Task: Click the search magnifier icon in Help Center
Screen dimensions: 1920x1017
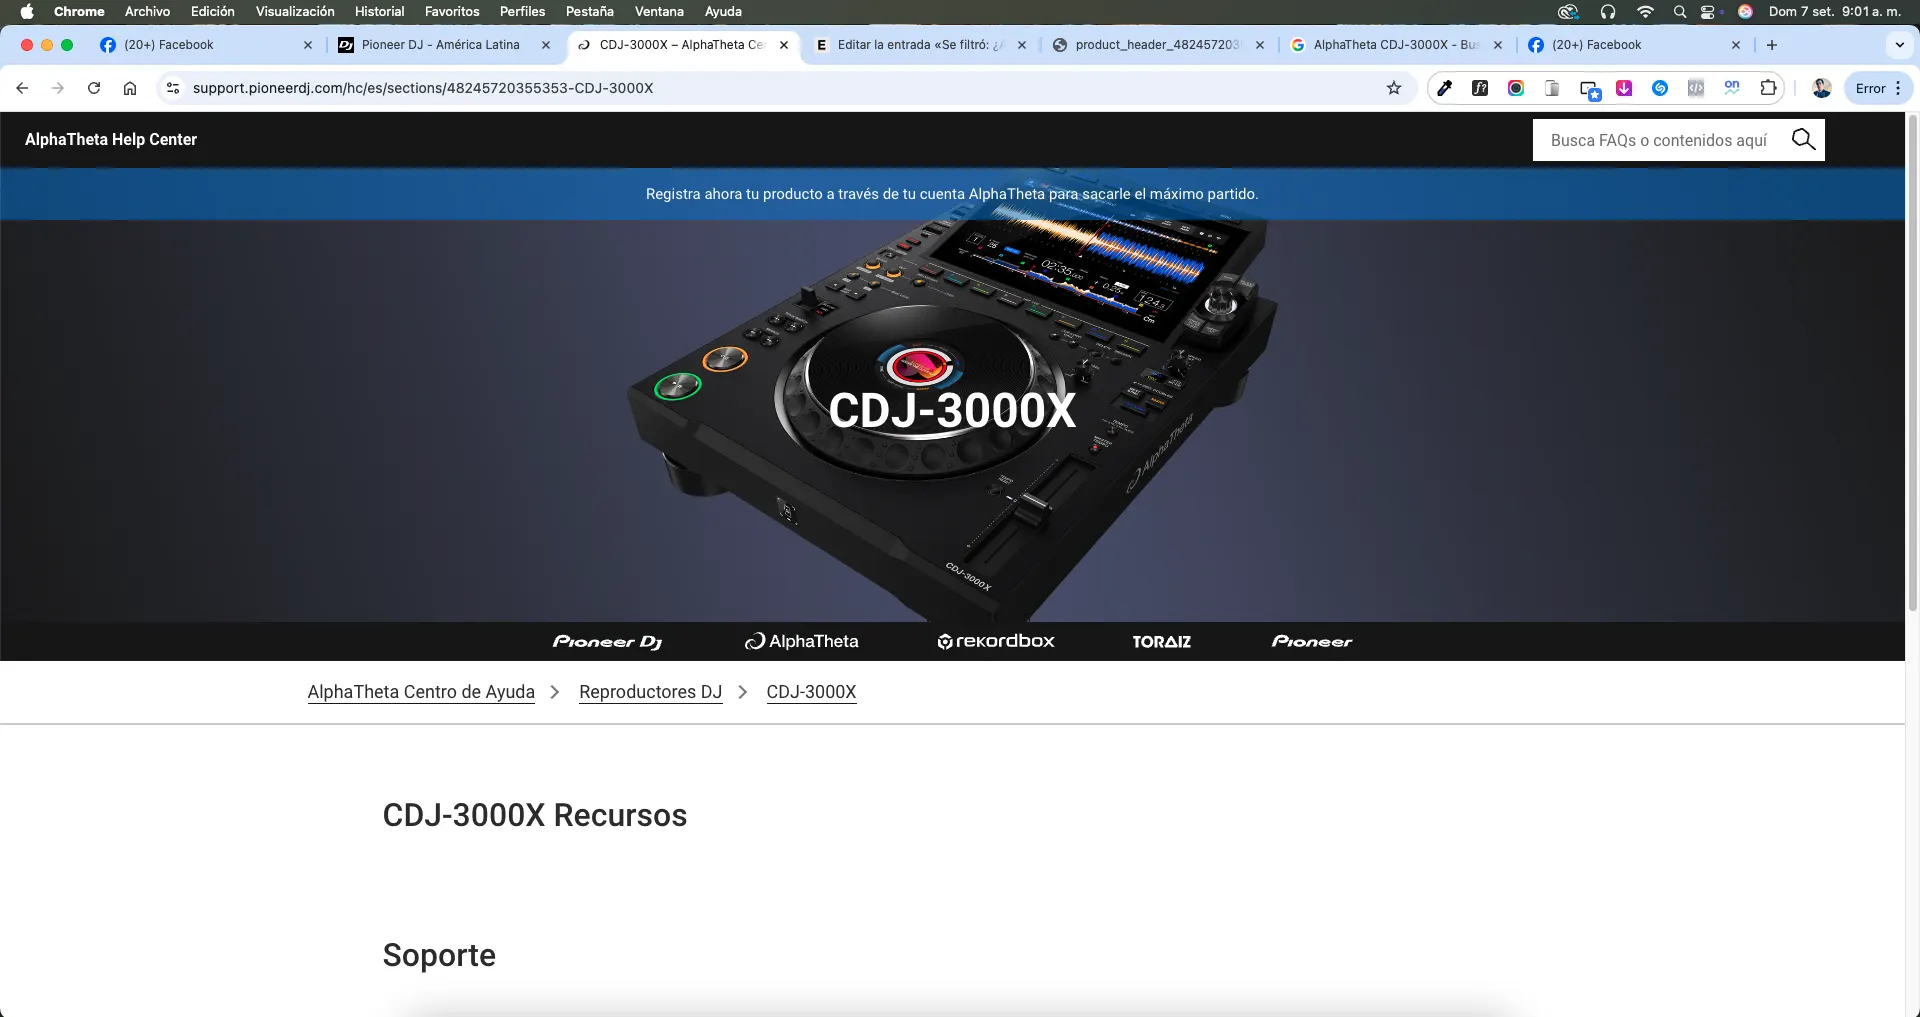Action: 1803,140
